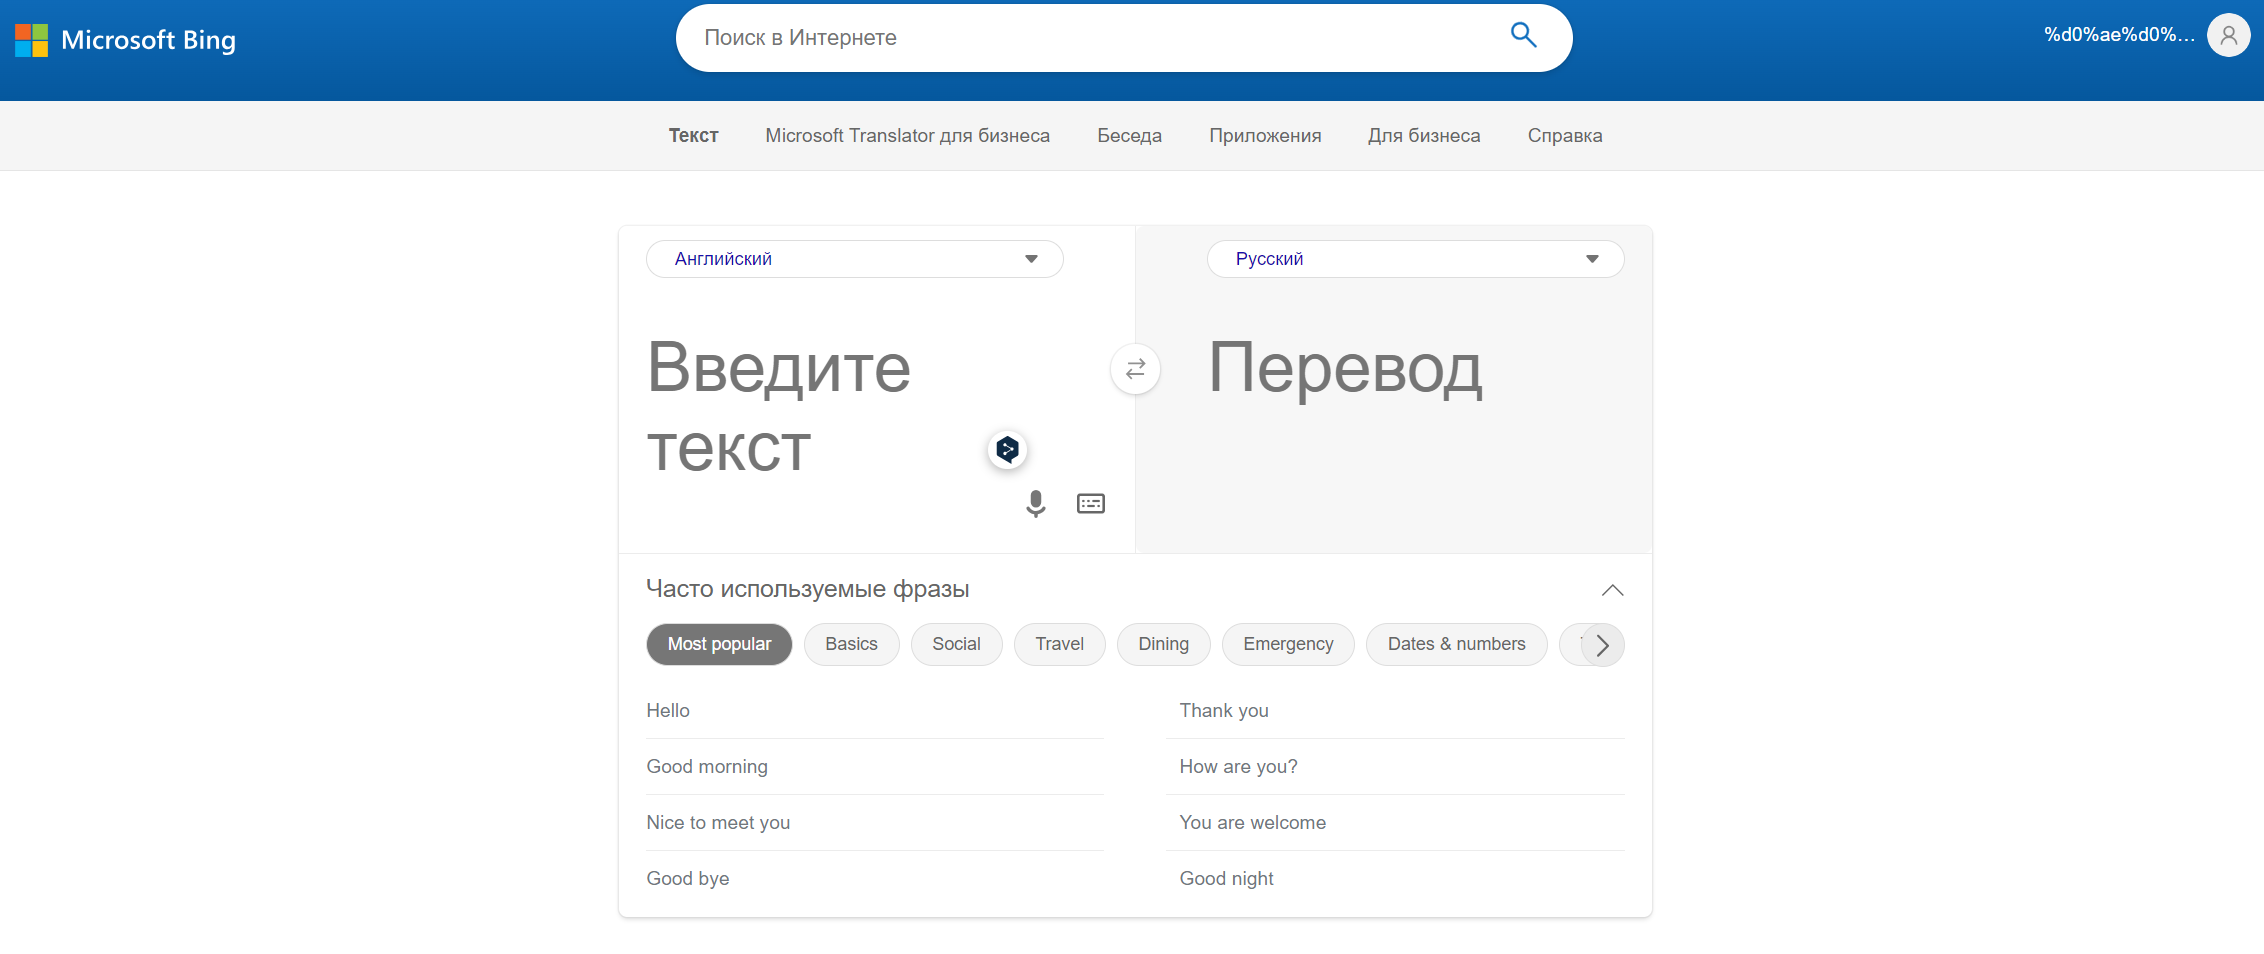Click the dark hexagon extension icon

(1008, 449)
